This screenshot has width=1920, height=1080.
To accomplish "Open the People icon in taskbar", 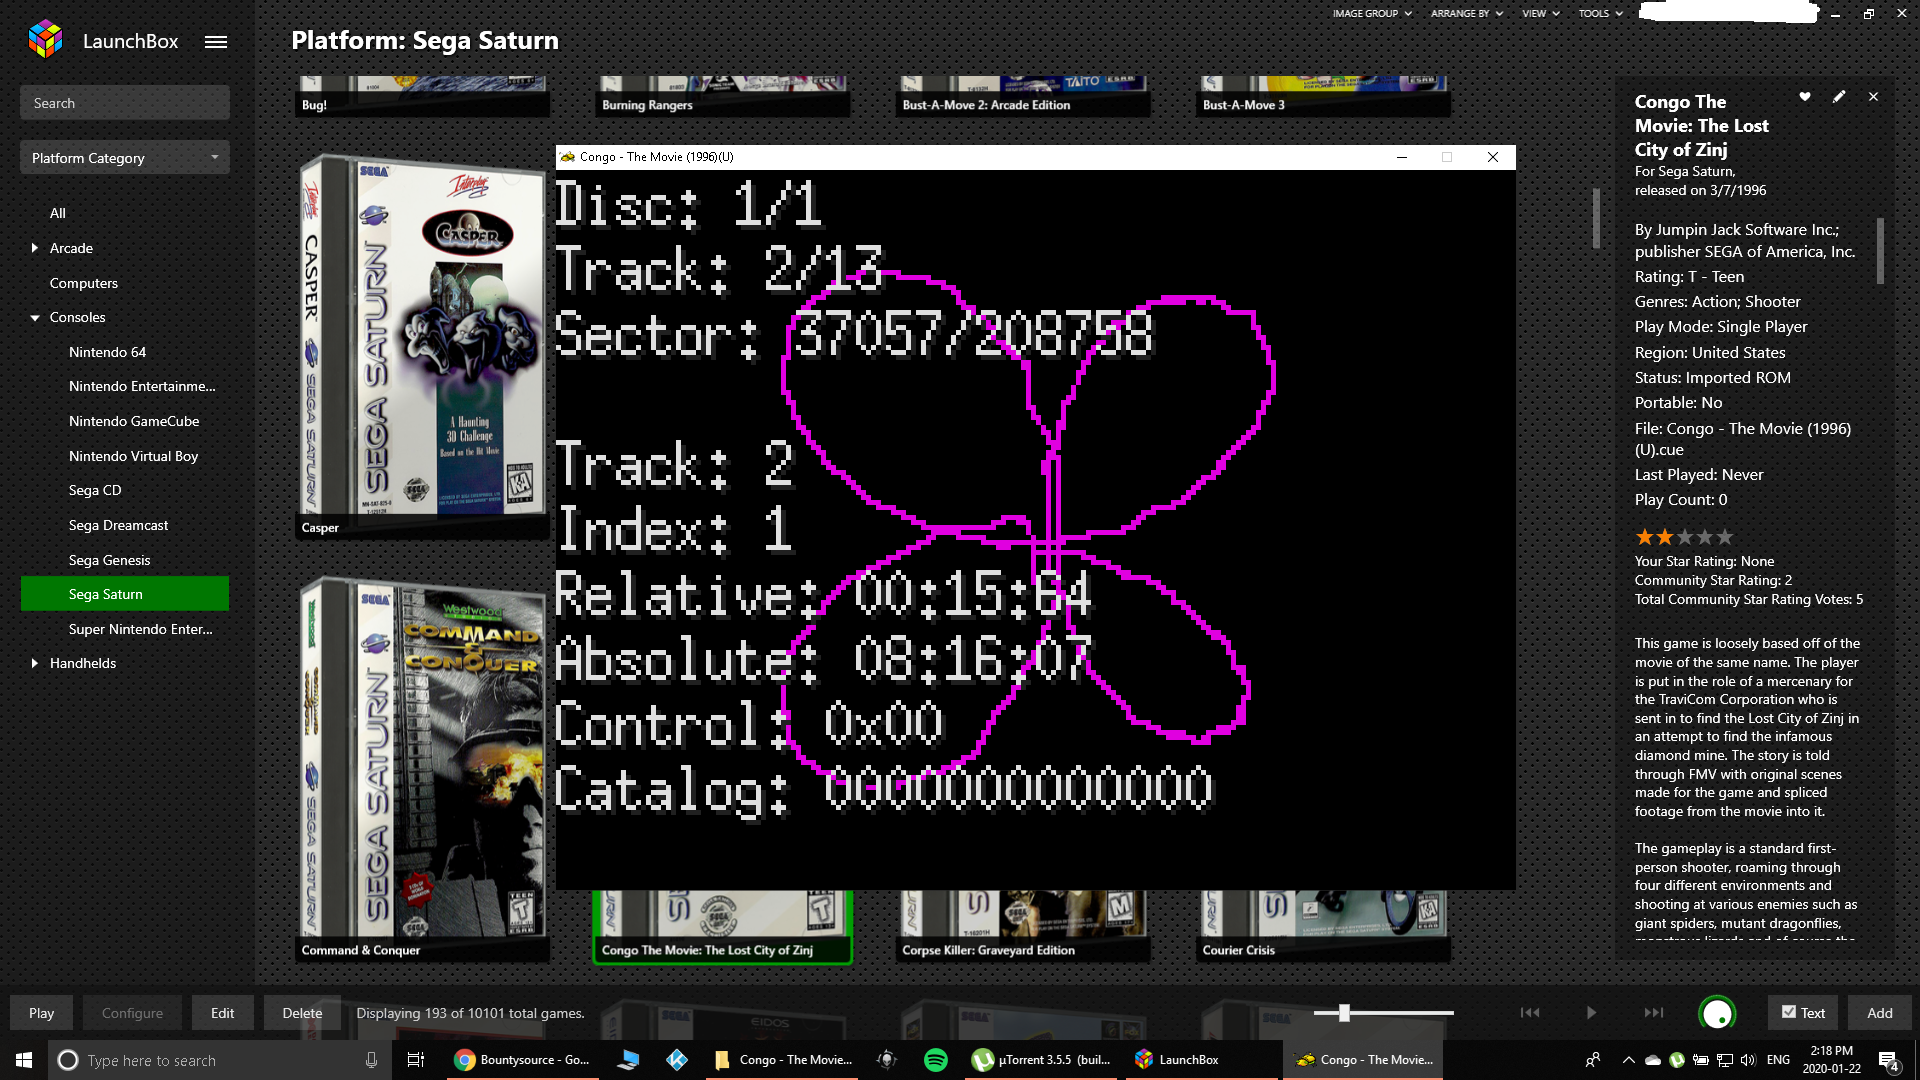I will click(1593, 1060).
